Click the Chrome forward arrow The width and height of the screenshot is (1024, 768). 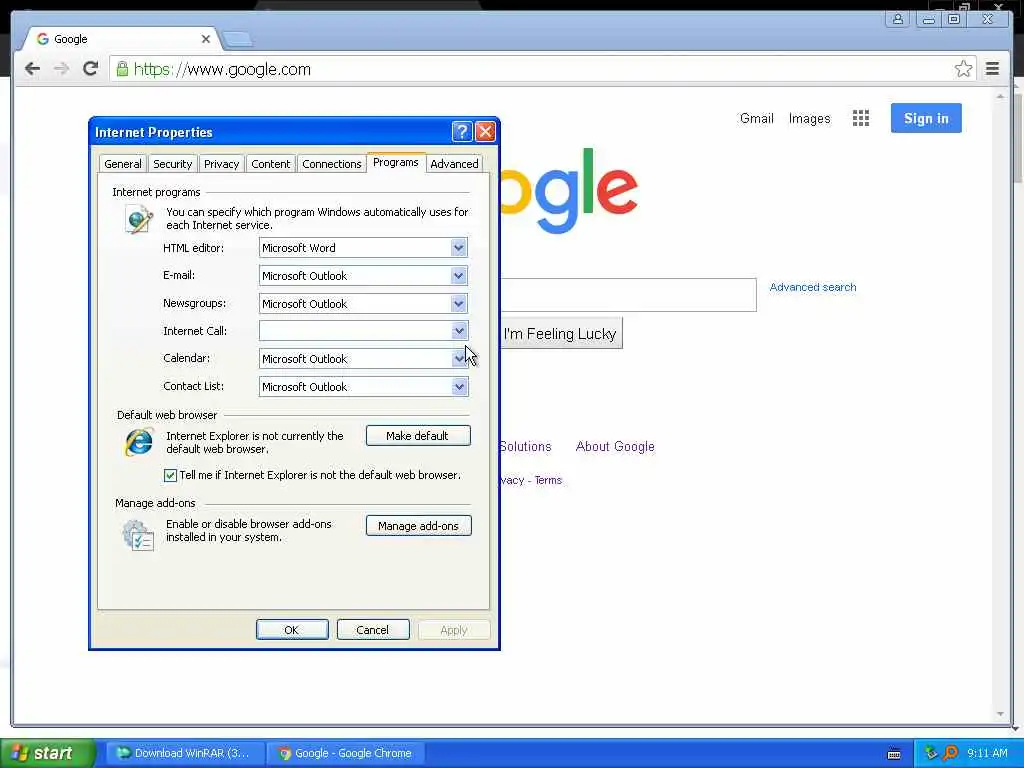61,69
